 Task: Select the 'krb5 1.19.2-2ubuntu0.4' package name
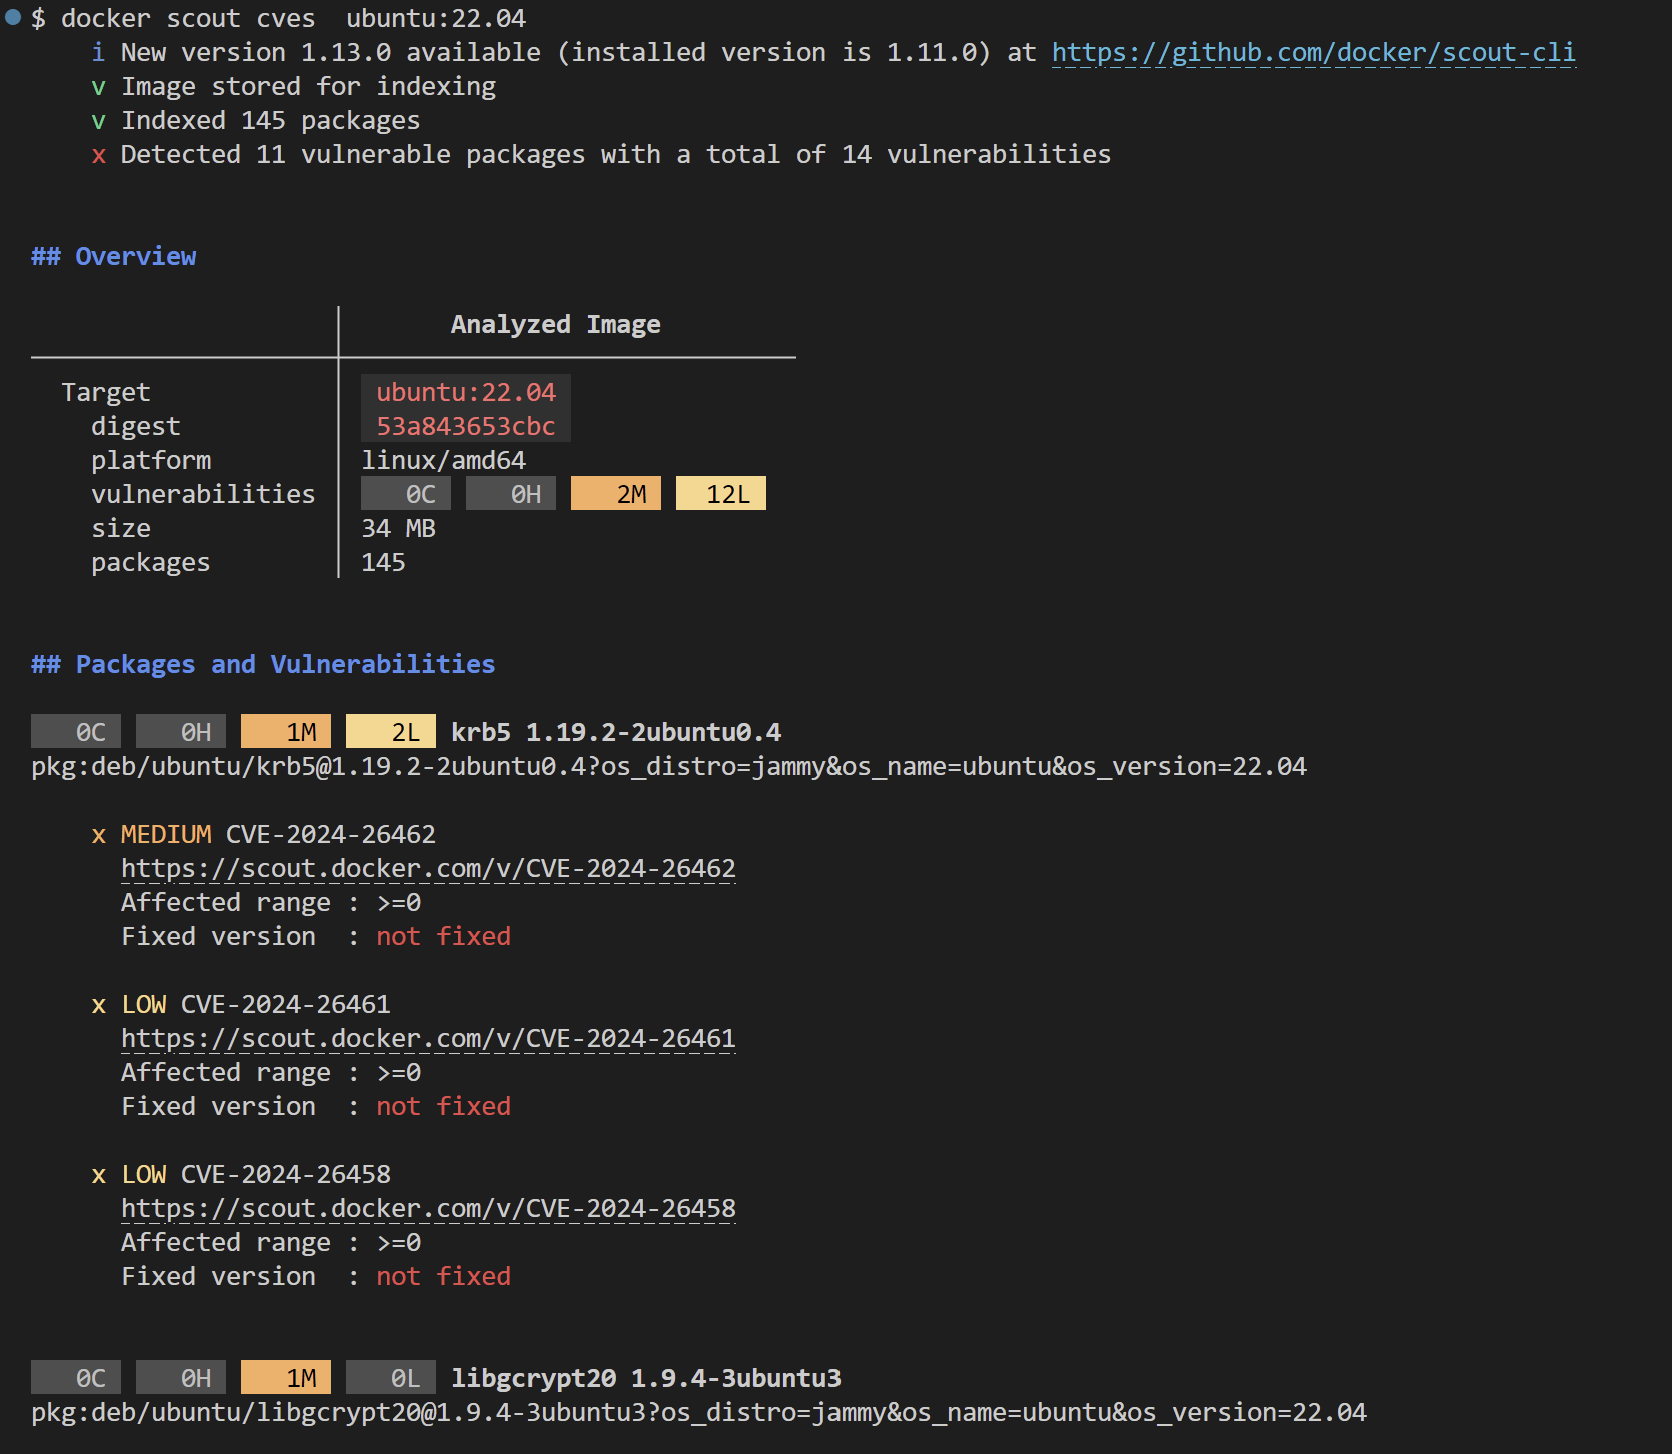coord(616,732)
